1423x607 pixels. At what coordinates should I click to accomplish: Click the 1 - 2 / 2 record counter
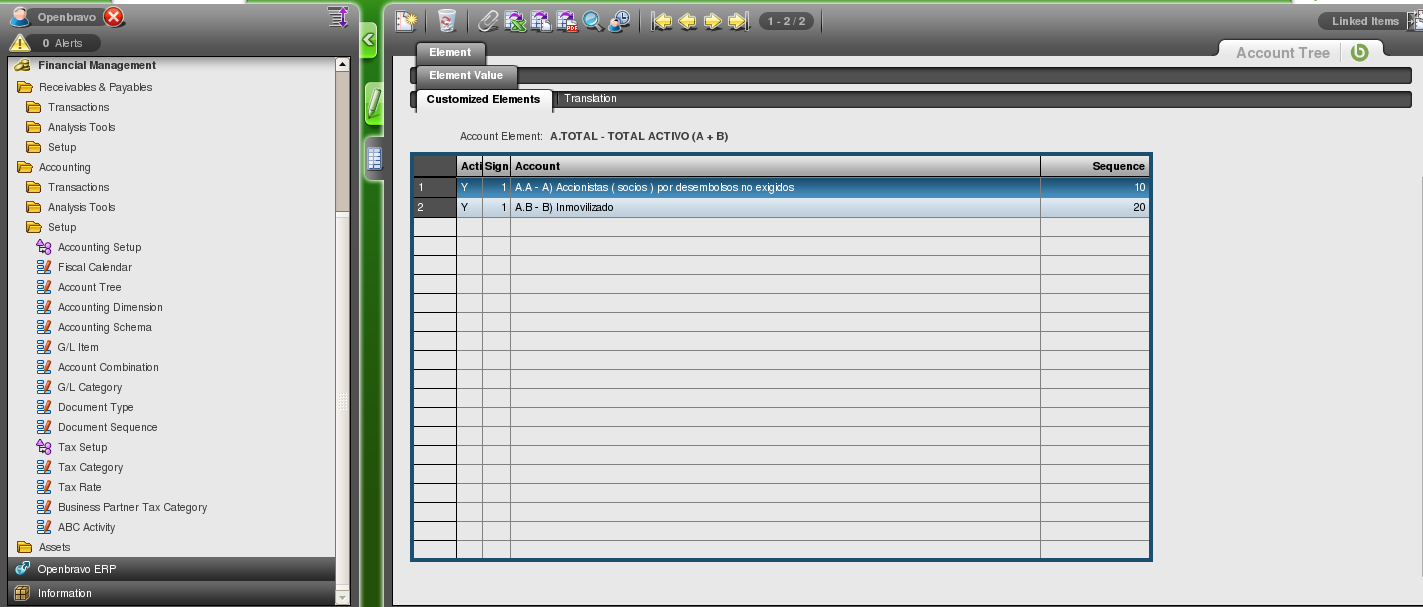pos(786,21)
